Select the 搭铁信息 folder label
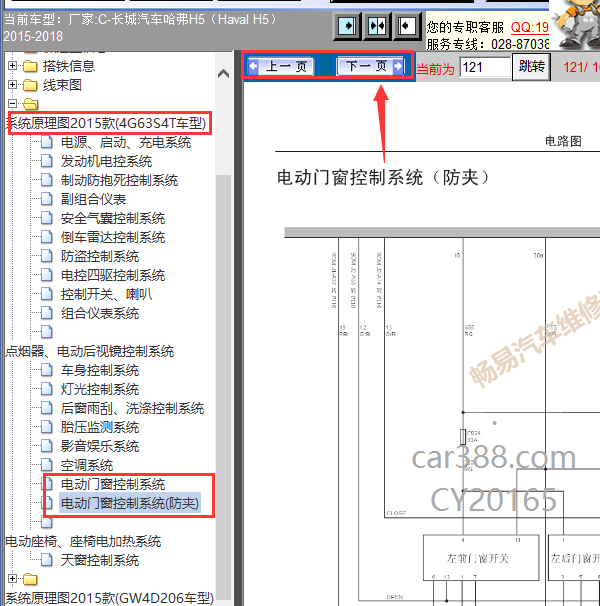This screenshot has width=600, height=606. pos(69,66)
